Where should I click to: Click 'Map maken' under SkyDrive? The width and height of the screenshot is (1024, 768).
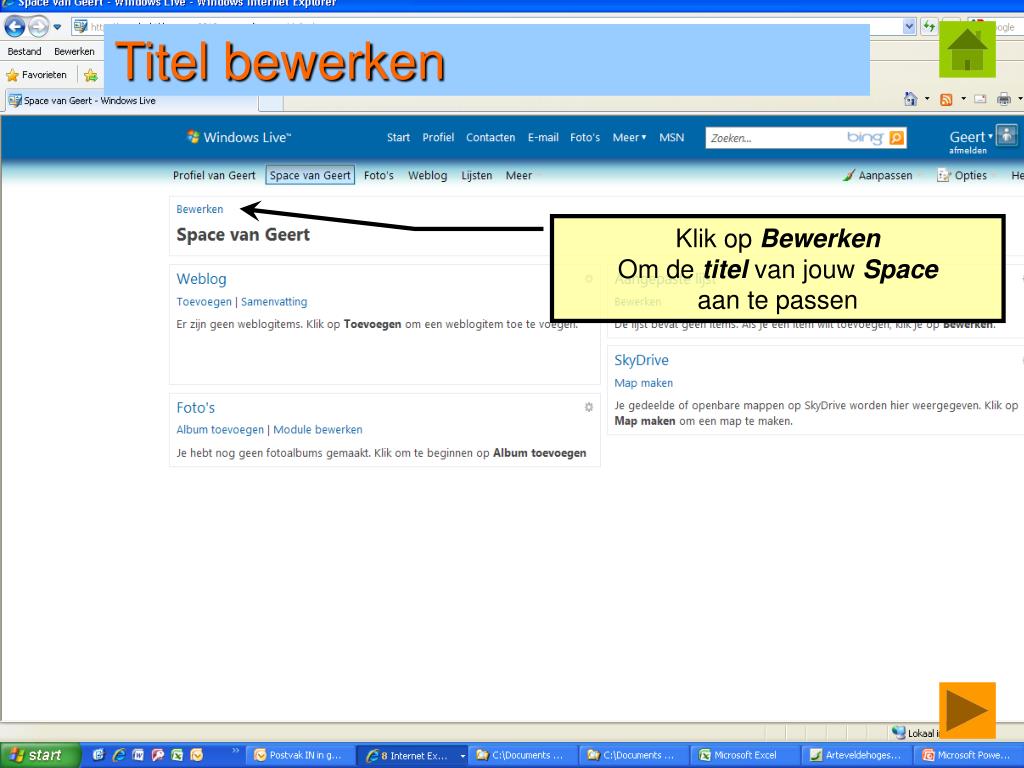pos(643,383)
